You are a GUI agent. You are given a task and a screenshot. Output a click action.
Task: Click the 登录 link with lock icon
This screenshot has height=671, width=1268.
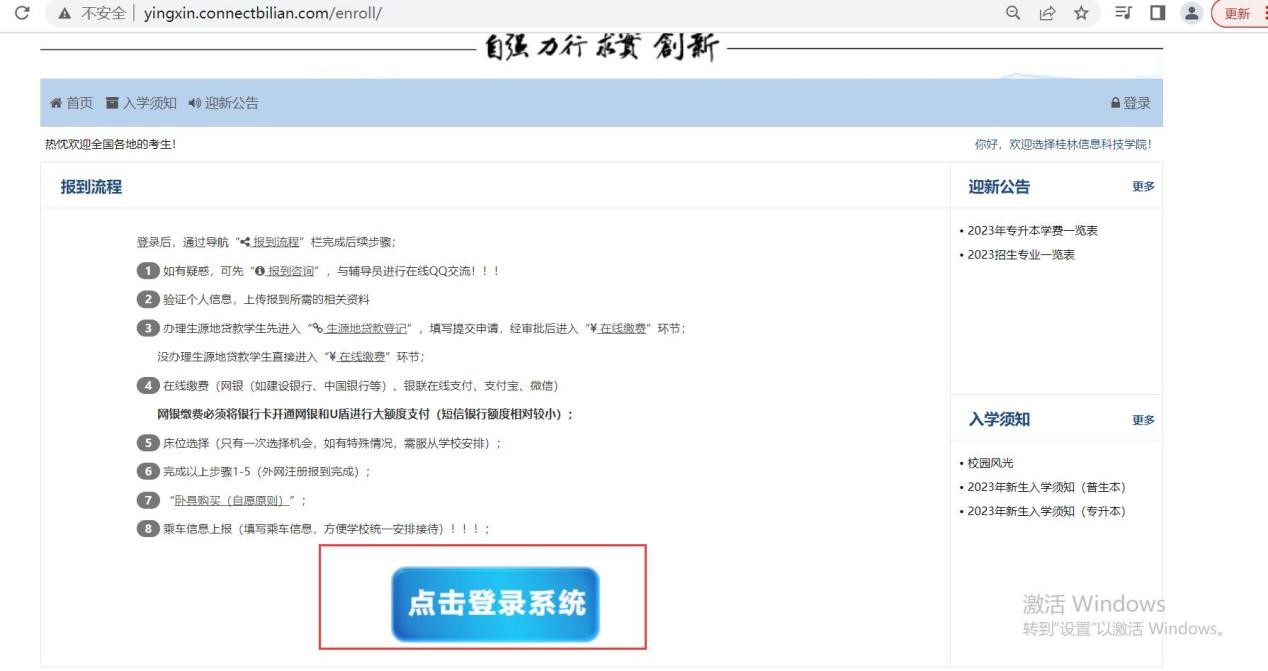pos(1130,103)
